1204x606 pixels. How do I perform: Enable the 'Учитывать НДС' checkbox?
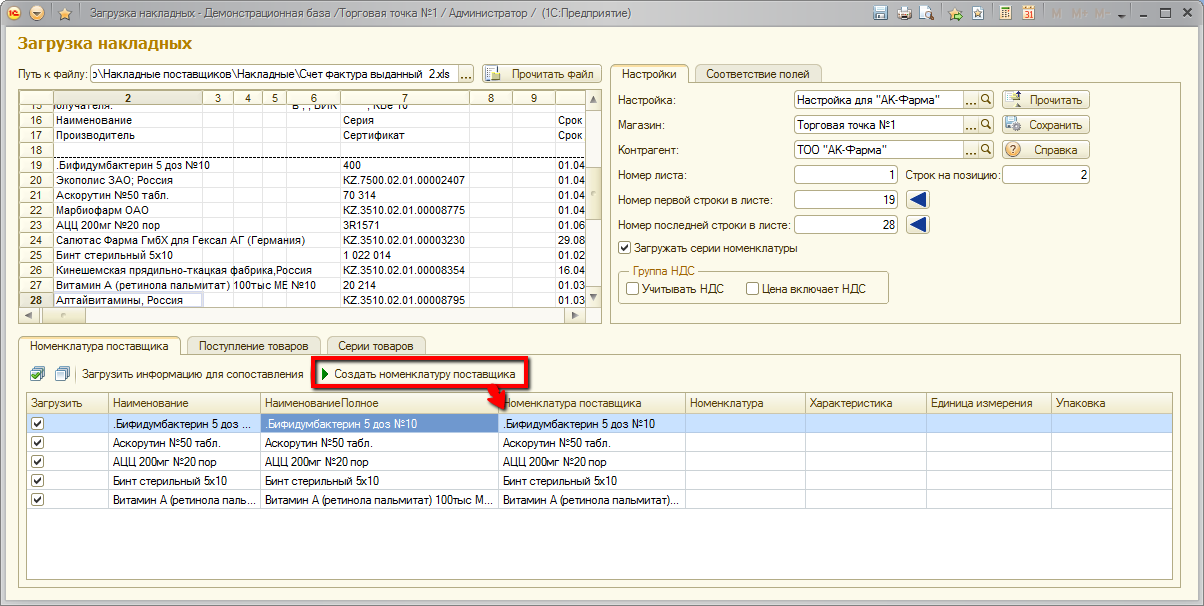point(632,289)
